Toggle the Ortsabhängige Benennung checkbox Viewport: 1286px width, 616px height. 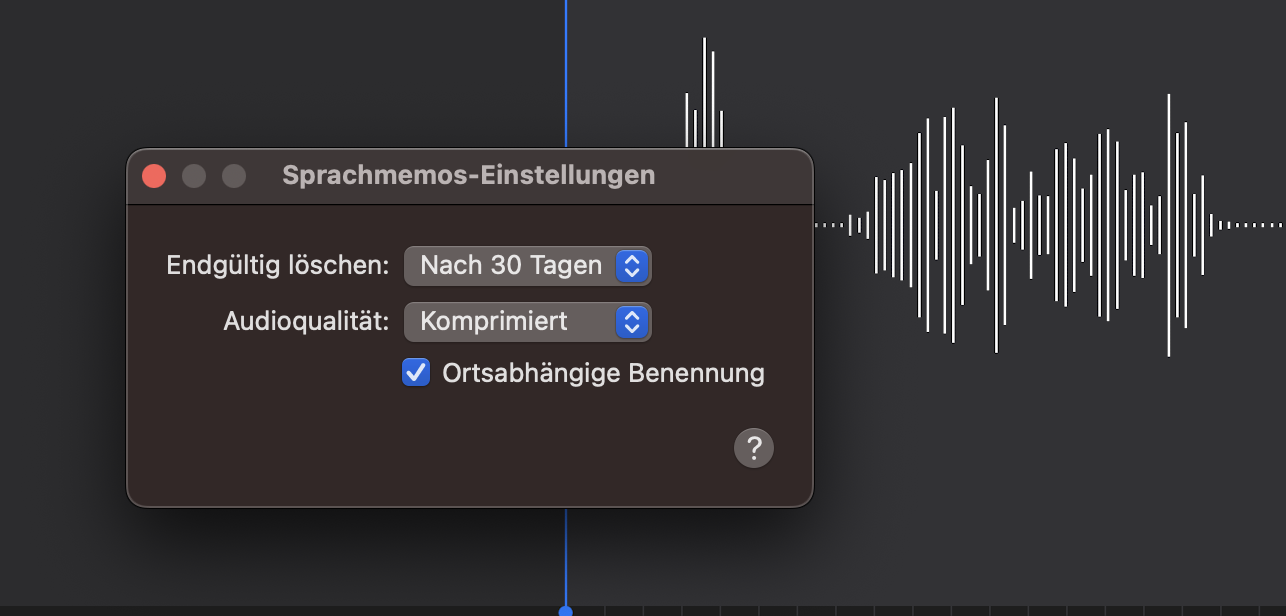(415, 373)
